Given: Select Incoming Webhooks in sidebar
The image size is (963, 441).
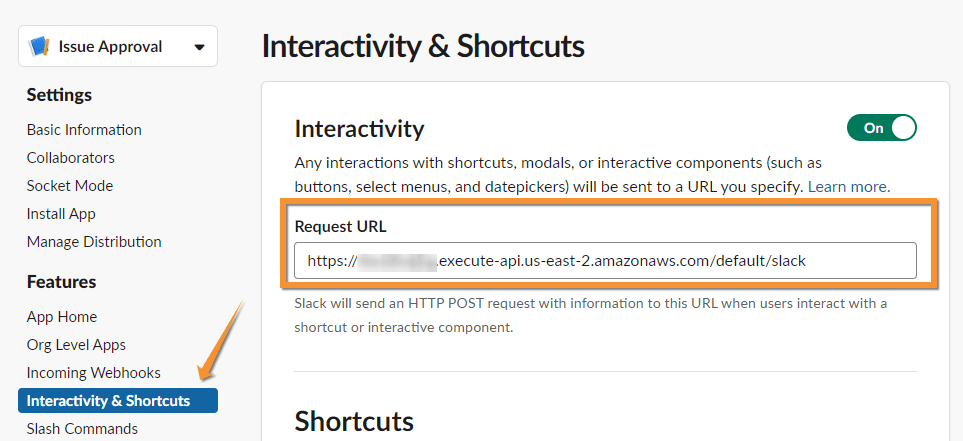Looking at the screenshot, I should (x=94, y=373).
